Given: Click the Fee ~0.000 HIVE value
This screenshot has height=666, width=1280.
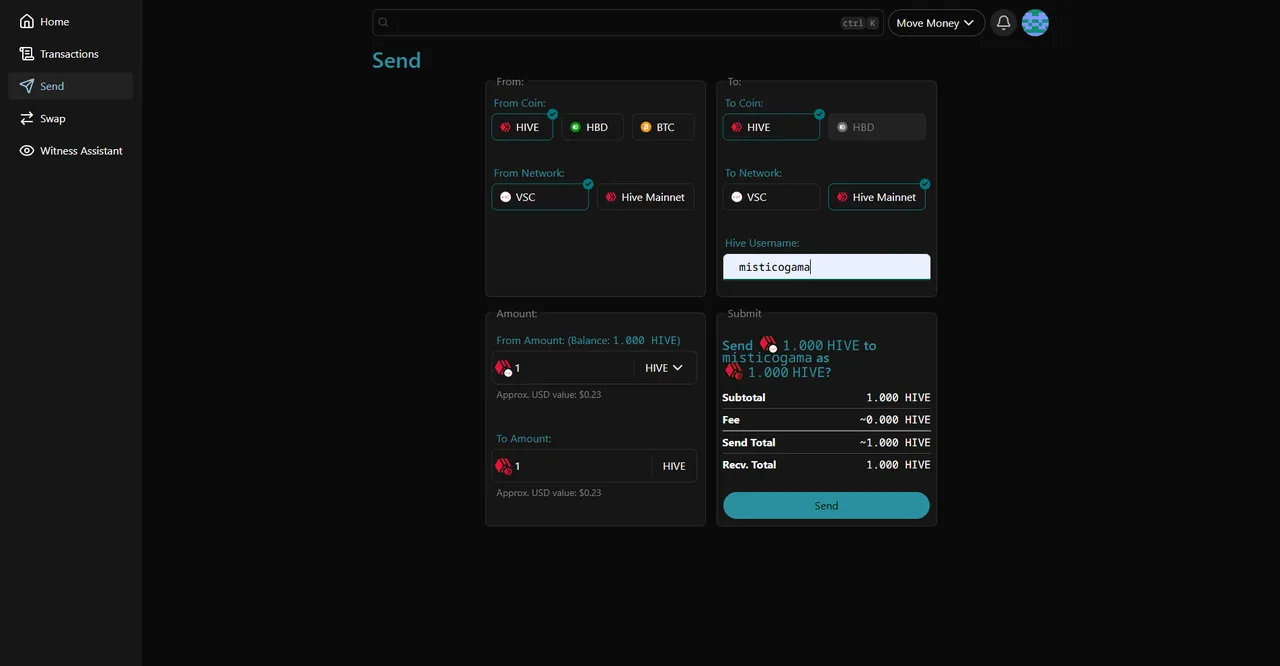Looking at the screenshot, I should 895,420.
